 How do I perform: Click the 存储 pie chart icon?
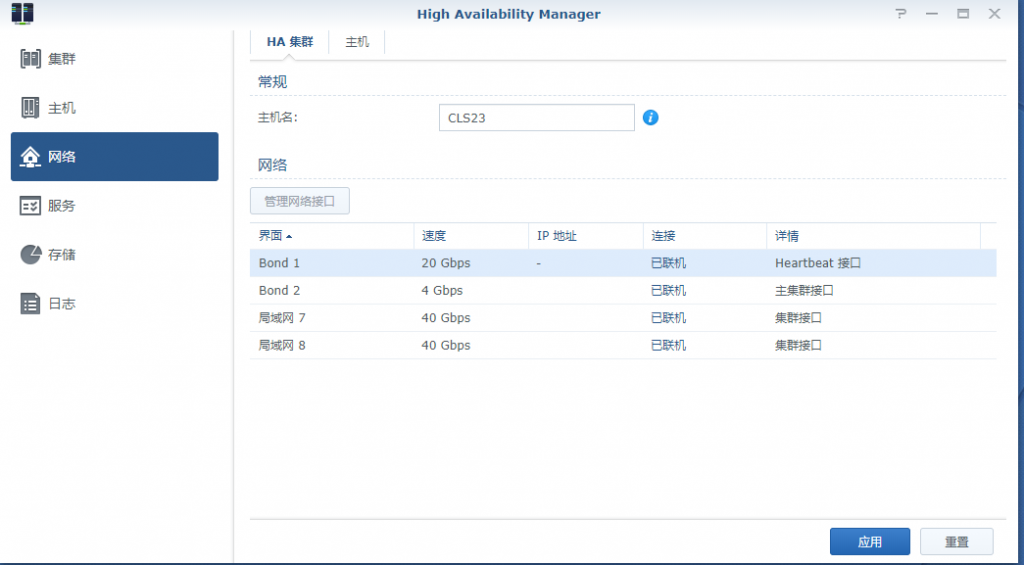tap(30, 255)
